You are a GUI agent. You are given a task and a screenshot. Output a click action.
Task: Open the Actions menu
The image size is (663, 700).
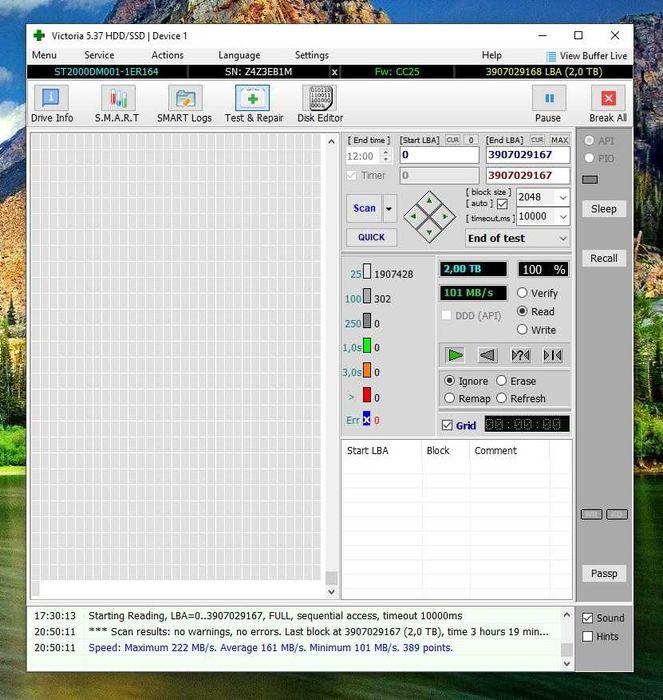coord(167,55)
